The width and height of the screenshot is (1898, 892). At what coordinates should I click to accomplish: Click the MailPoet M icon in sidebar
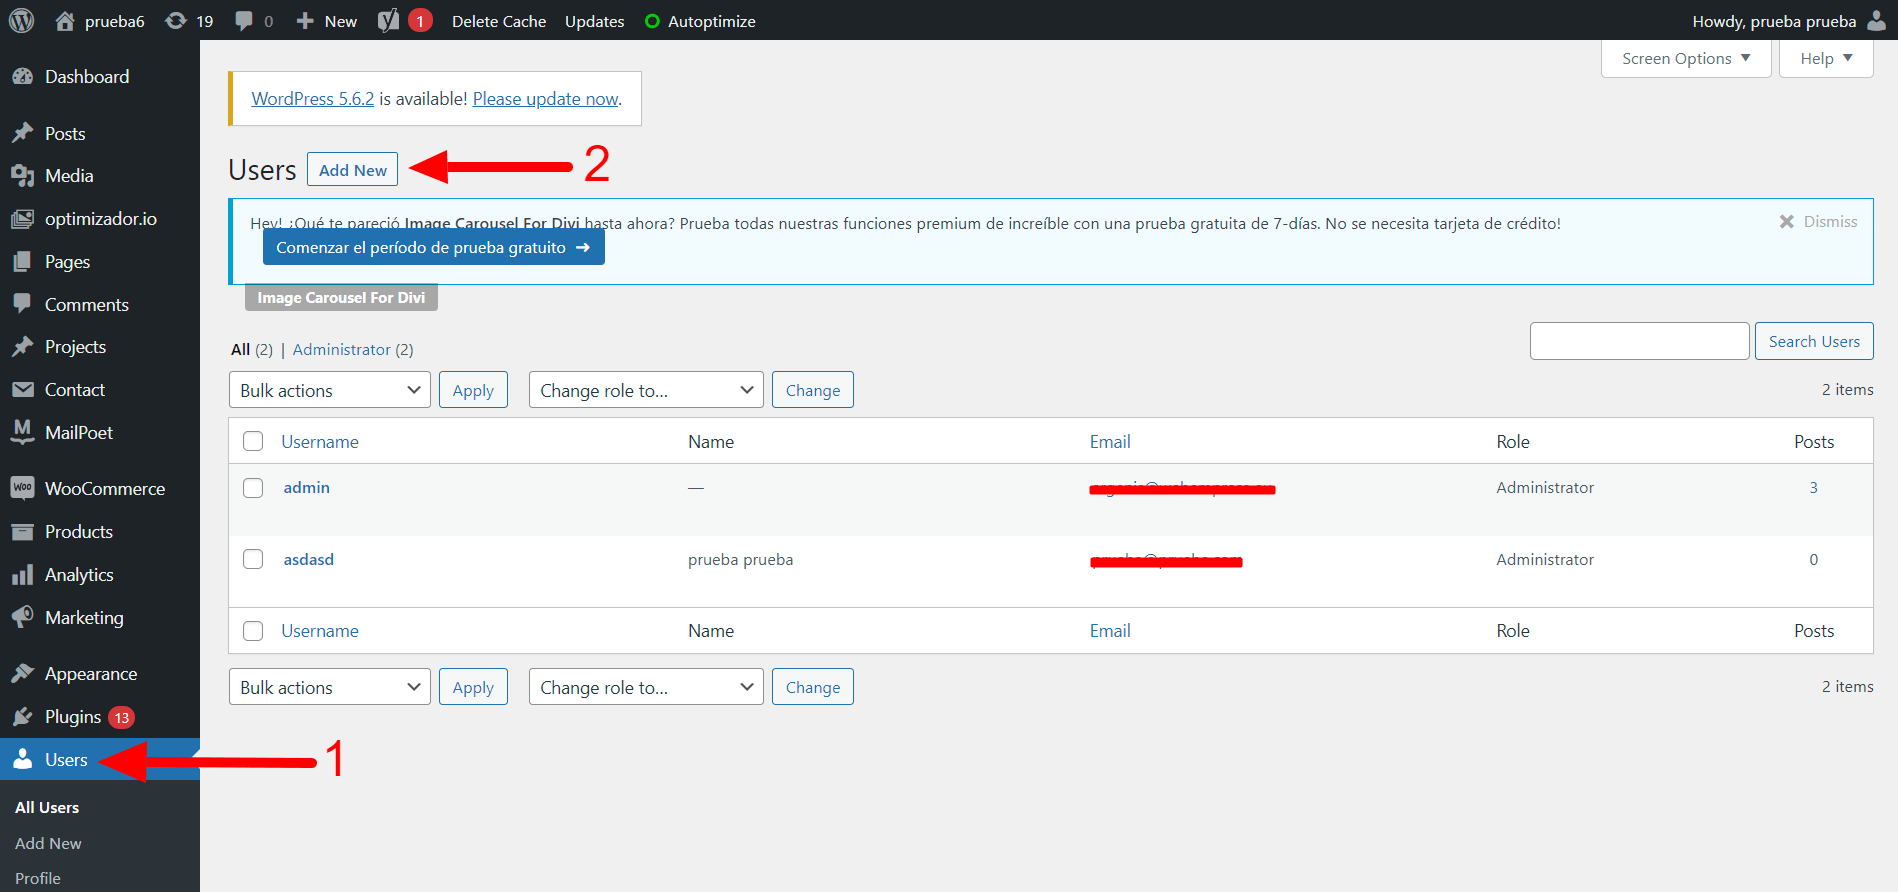22,432
